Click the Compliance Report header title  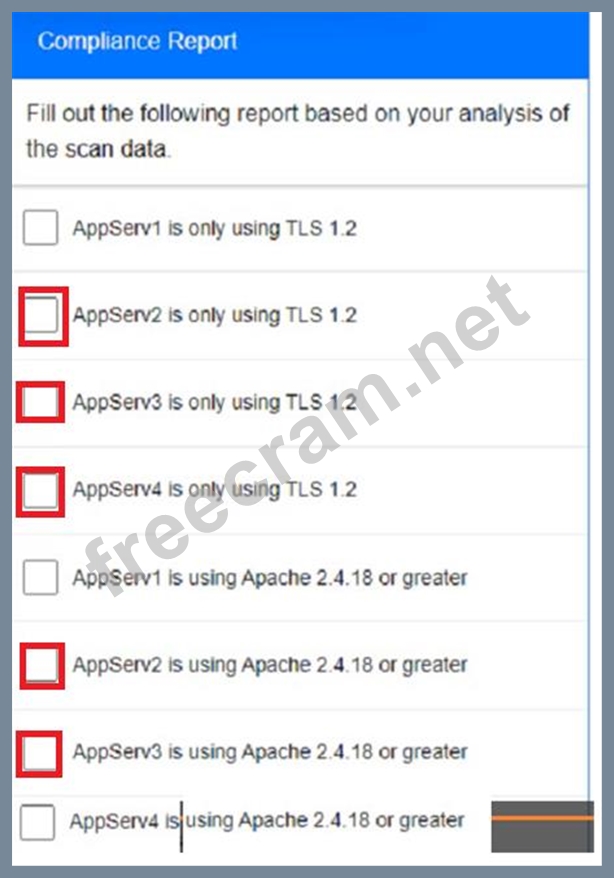pyautogui.click(x=137, y=41)
